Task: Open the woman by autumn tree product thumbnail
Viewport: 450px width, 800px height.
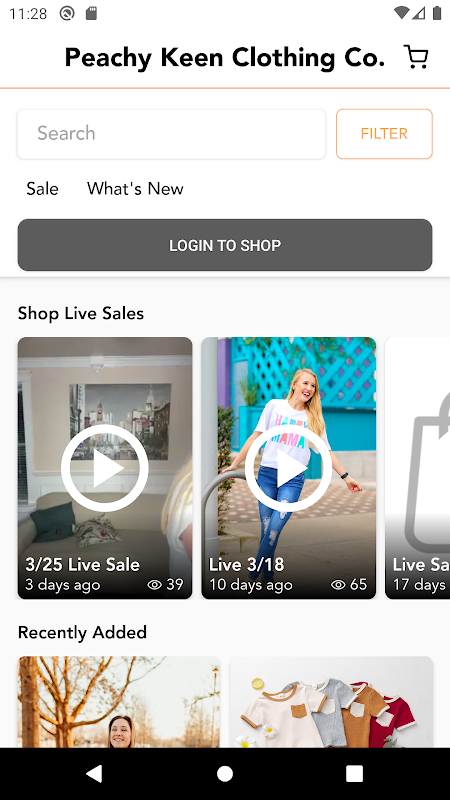Action: pos(119,702)
